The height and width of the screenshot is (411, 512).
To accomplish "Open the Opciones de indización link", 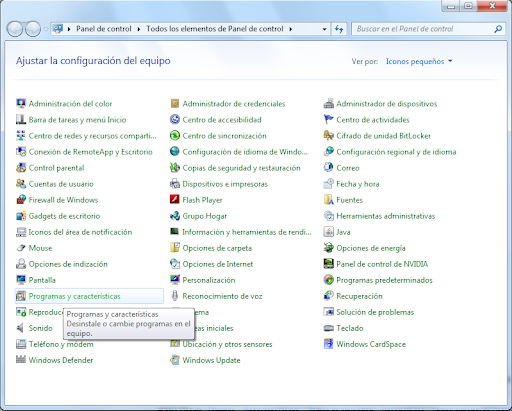I will click(68, 264).
